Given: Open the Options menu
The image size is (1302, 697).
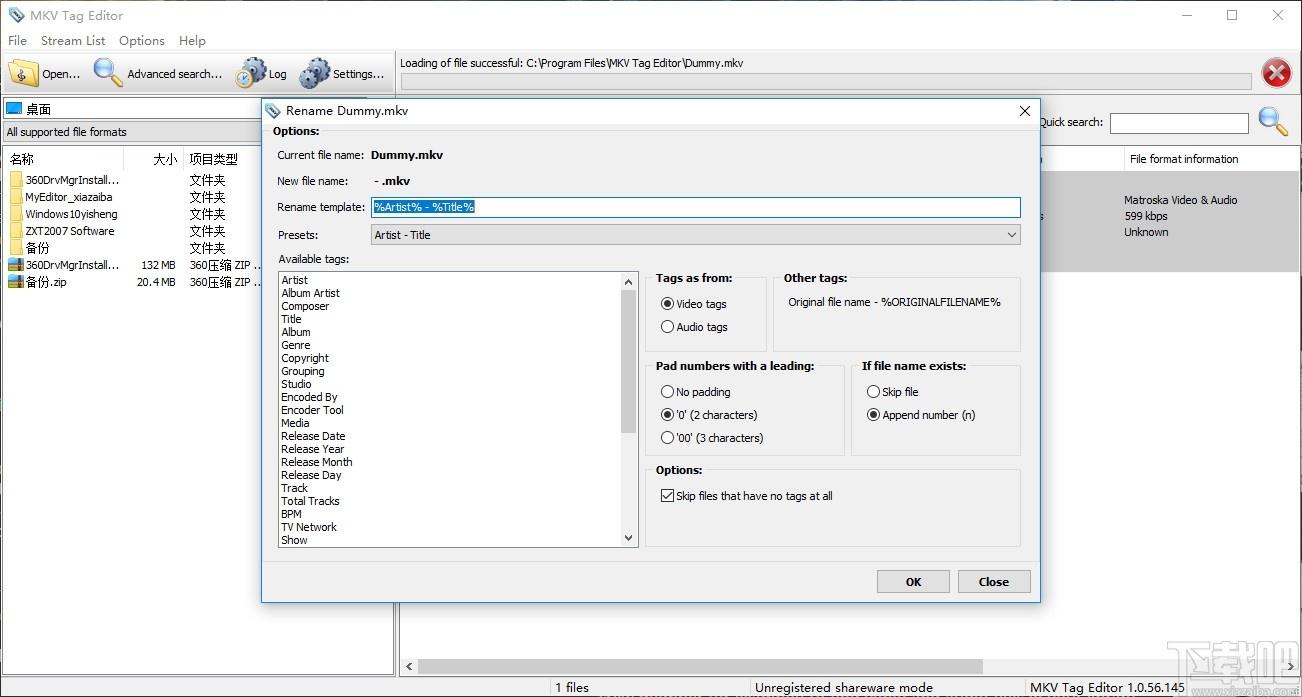Looking at the screenshot, I should pyautogui.click(x=142, y=41).
